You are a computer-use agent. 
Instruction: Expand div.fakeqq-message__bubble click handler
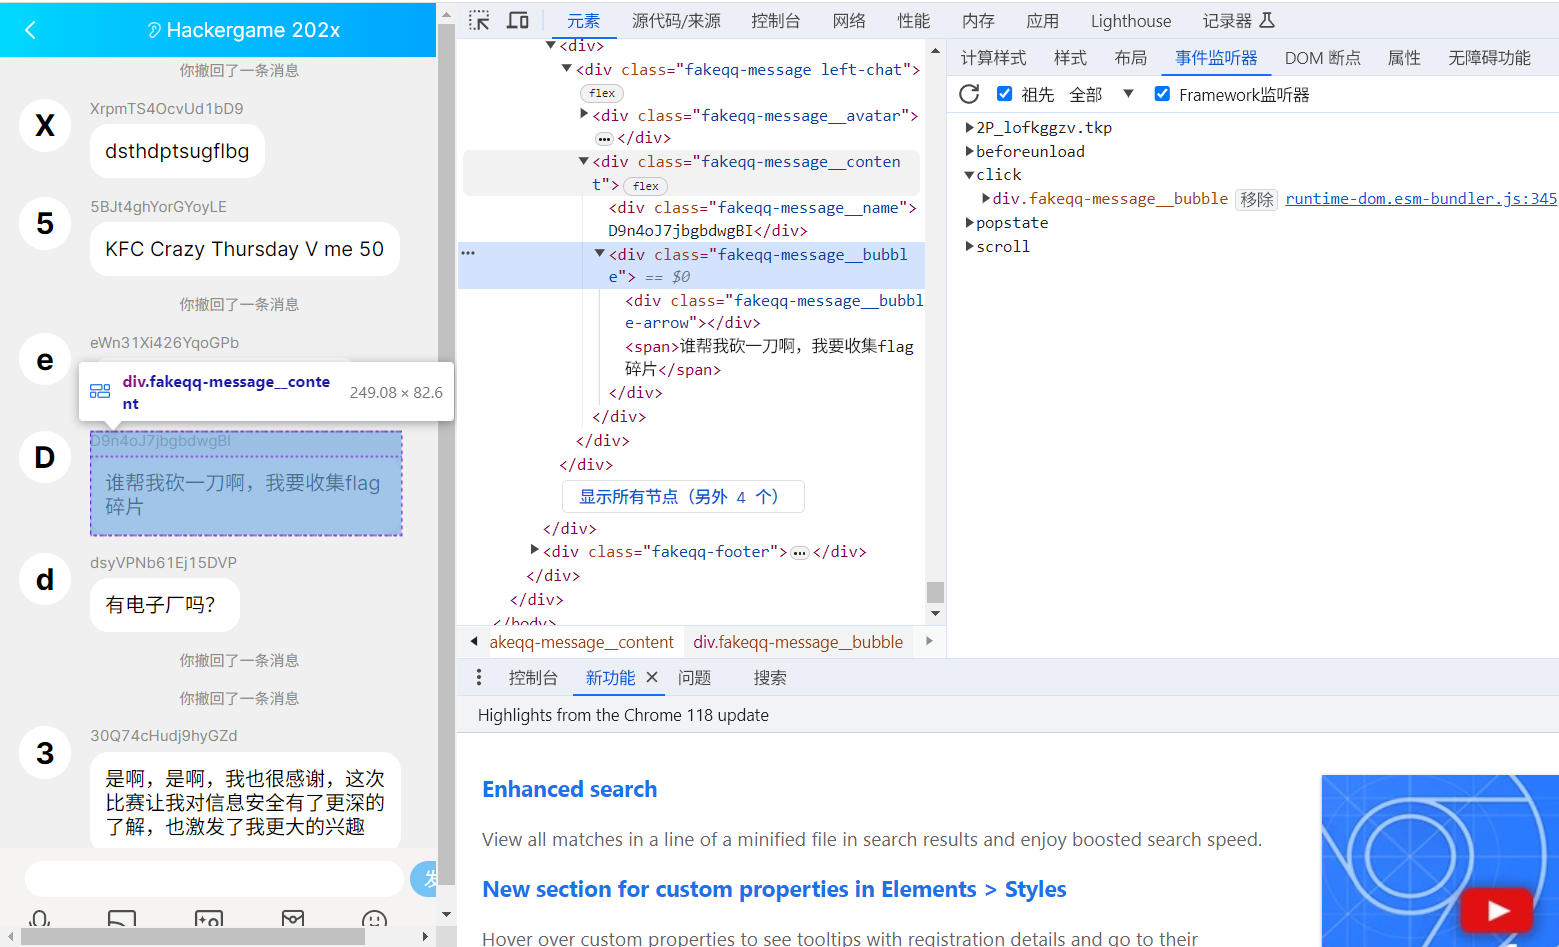(987, 199)
